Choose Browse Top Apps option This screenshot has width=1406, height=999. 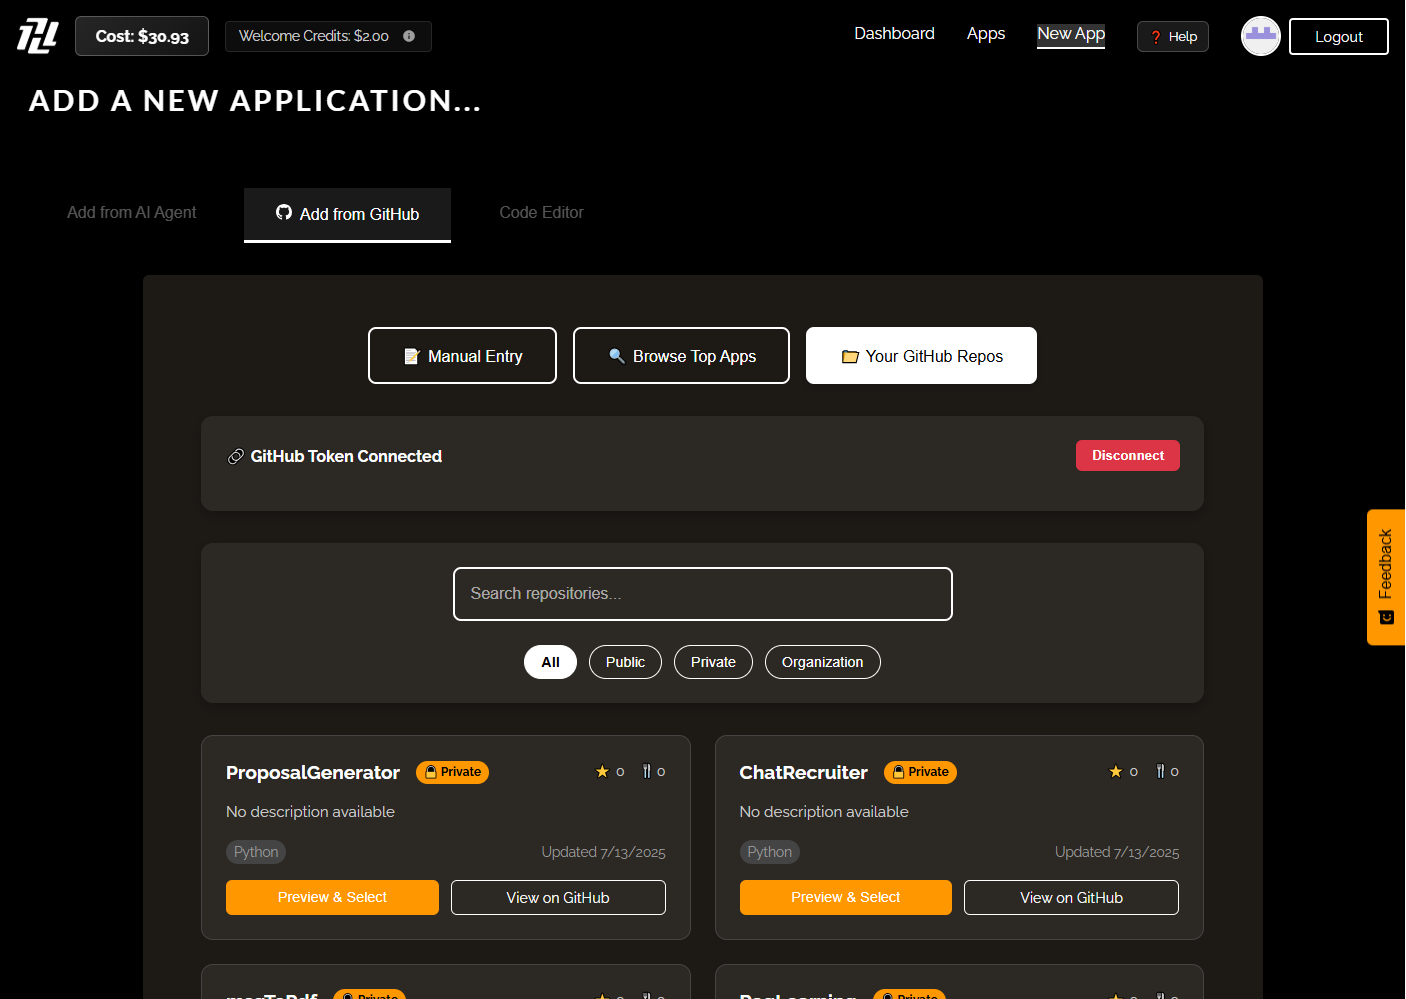point(681,356)
